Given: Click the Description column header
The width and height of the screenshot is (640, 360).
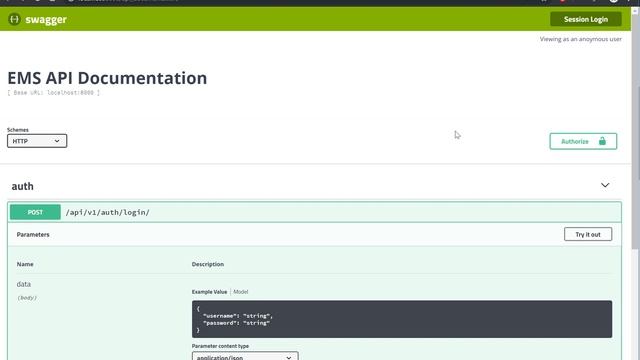Looking at the screenshot, I should point(208,264).
